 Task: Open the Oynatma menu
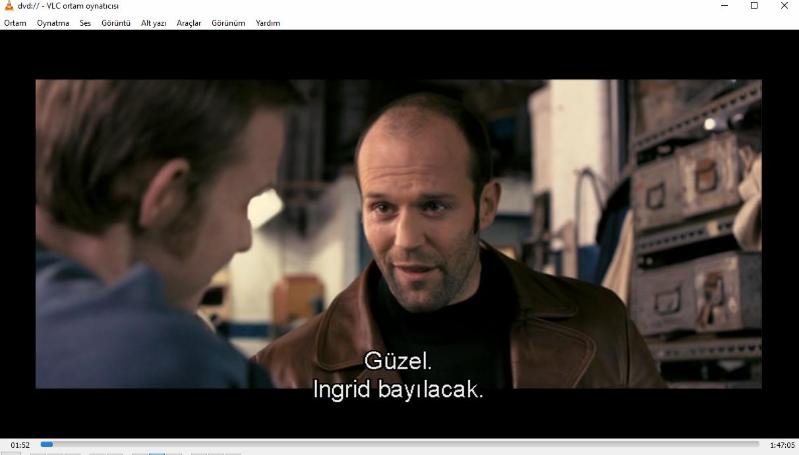53,23
